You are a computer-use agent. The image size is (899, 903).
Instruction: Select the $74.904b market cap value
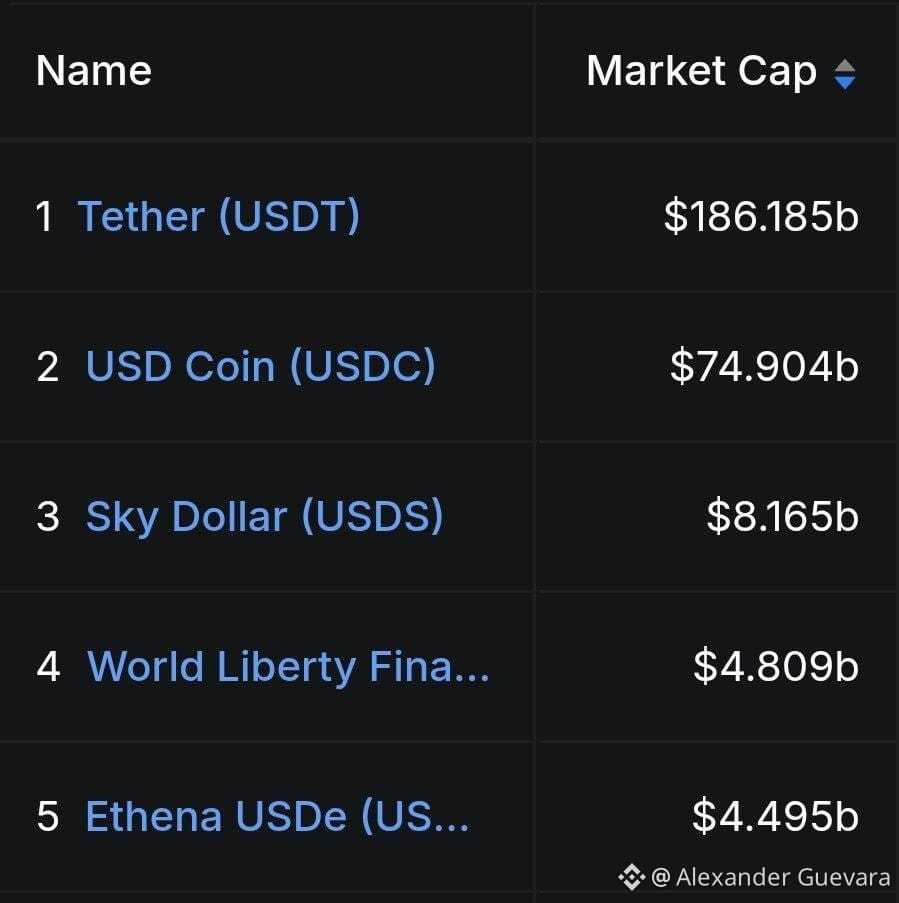coord(764,366)
